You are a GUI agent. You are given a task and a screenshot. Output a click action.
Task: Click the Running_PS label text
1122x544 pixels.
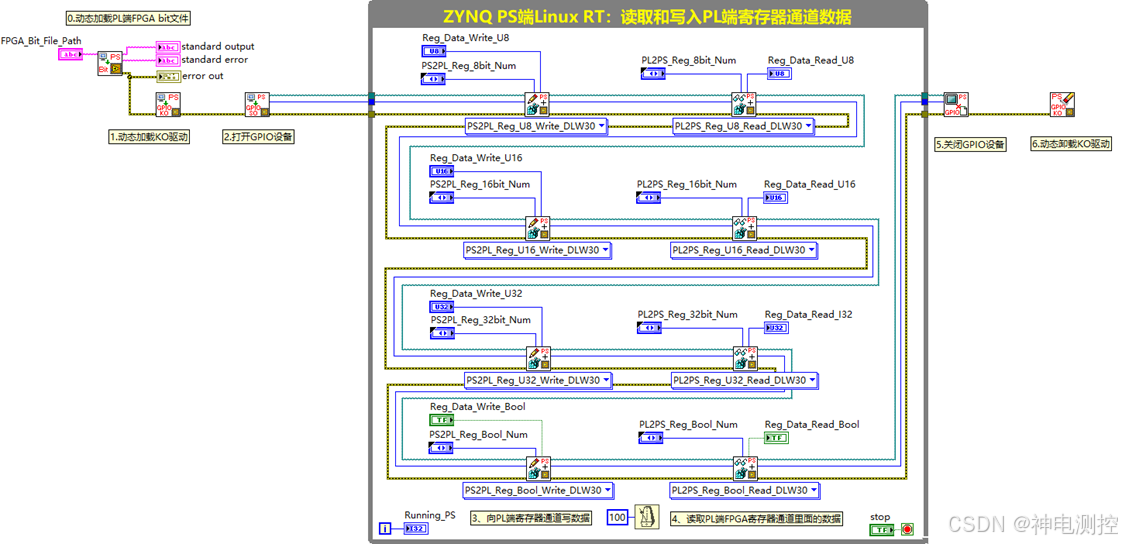(x=430, y=515)
